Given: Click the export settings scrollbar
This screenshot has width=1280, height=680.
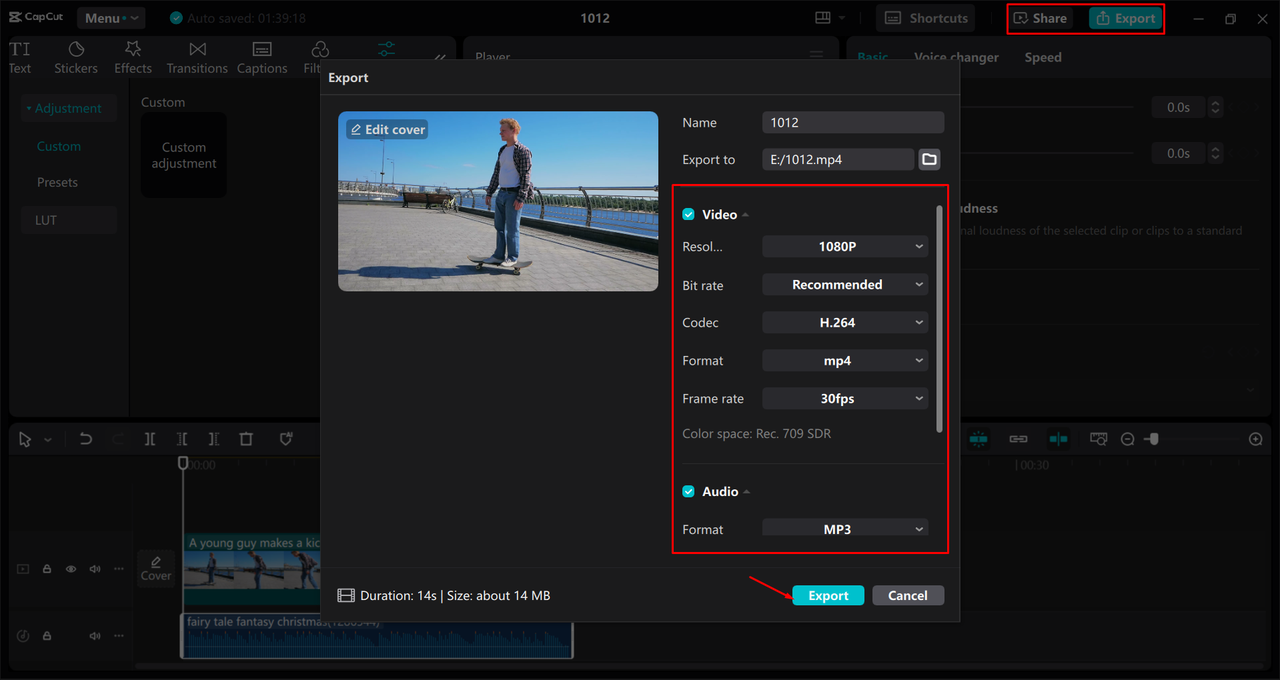Looking at the screenshot, I should 939,319.
